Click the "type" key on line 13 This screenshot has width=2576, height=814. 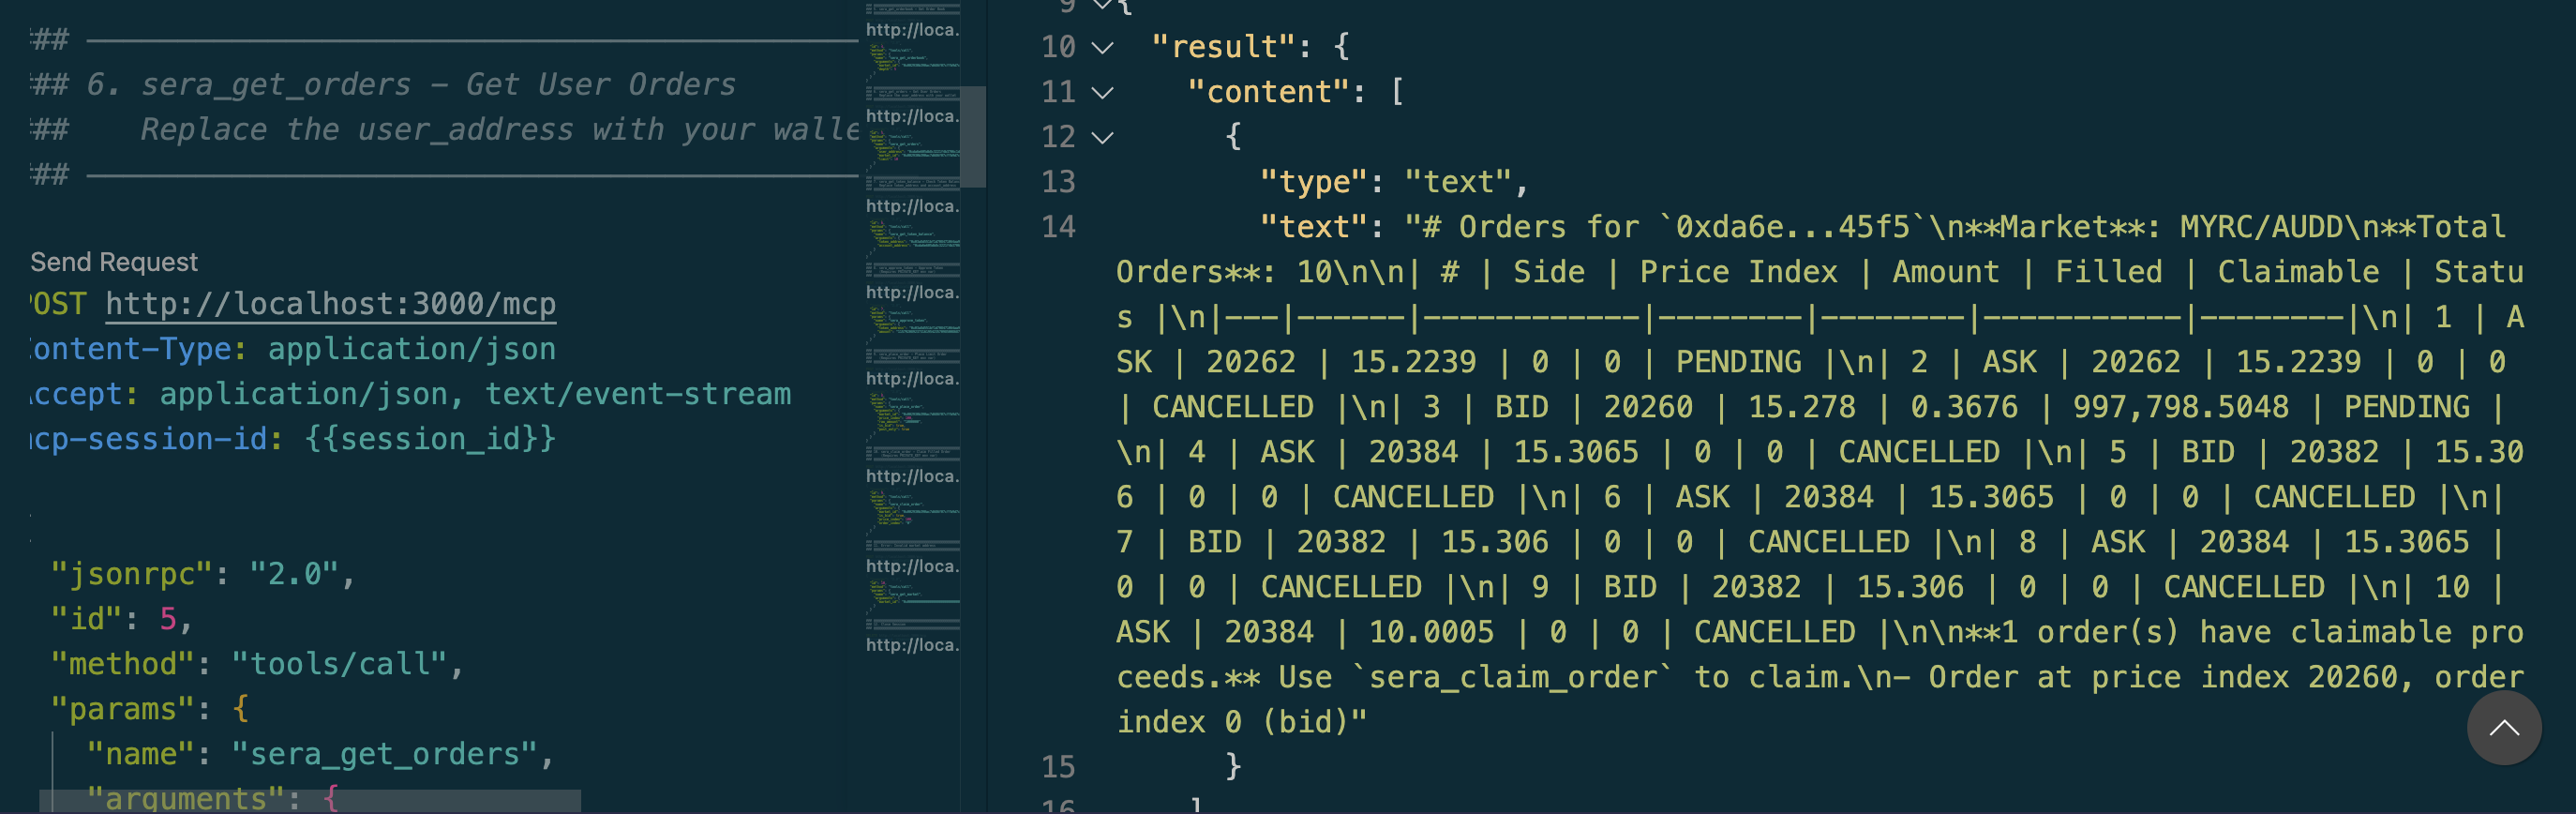click(x=1314, y=182)
